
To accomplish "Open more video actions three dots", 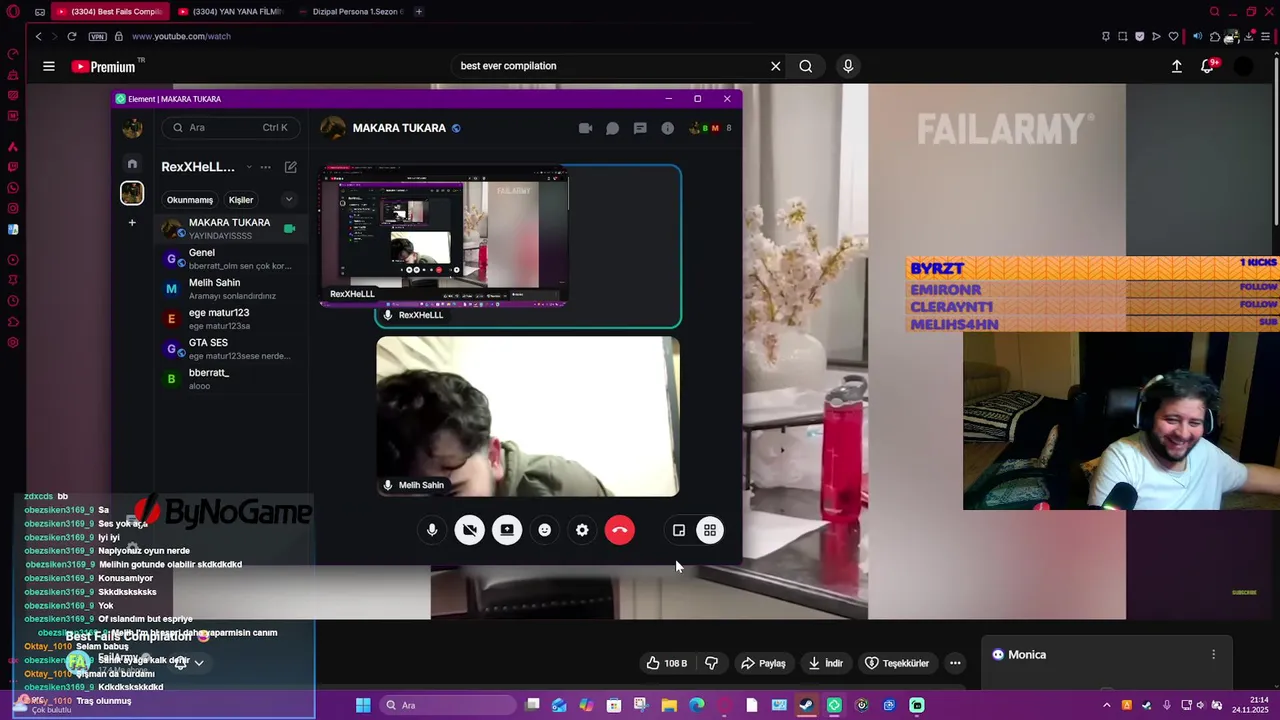I will pos(955,663).
